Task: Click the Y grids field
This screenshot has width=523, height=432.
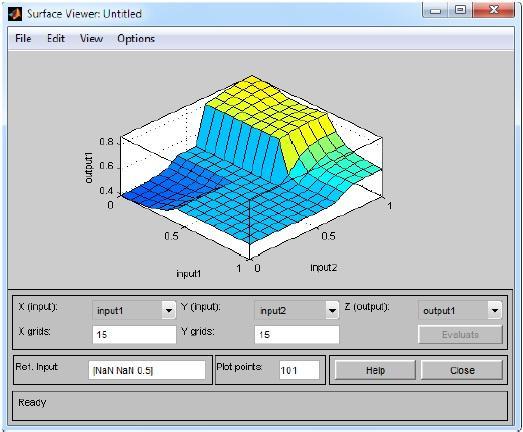Action: (x=297, y=334)
